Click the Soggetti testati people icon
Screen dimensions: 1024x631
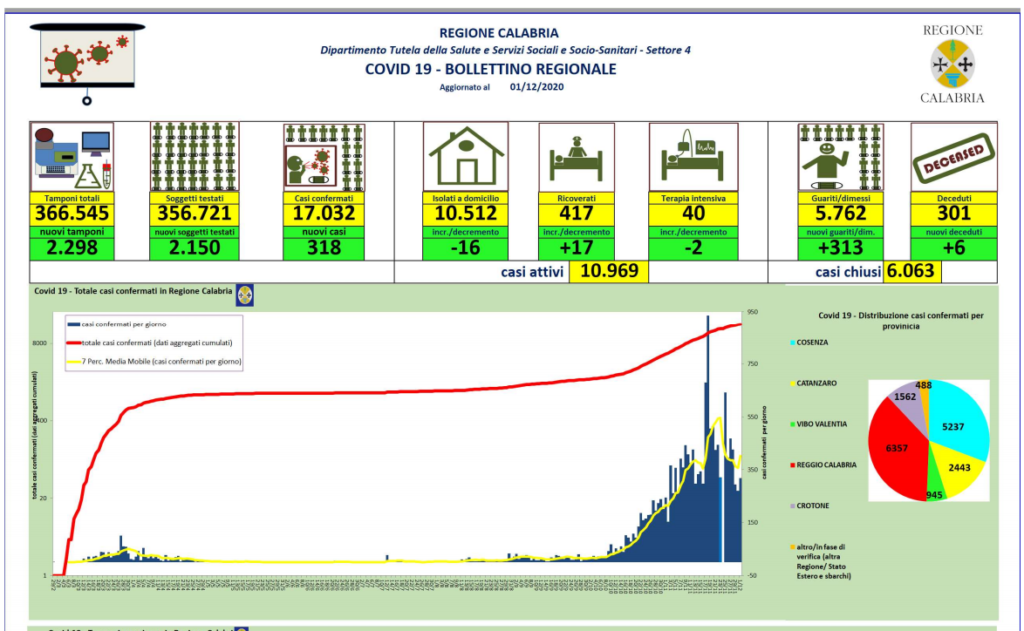click(194, 156)
